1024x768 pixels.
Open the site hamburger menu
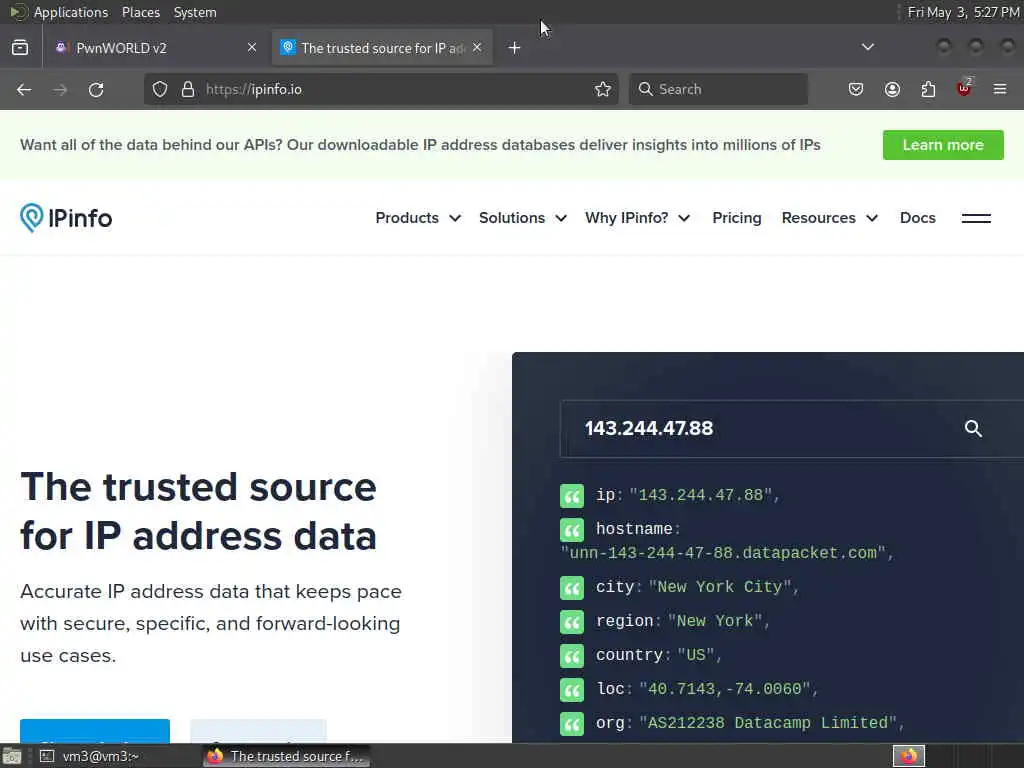[x=976, y=218]
